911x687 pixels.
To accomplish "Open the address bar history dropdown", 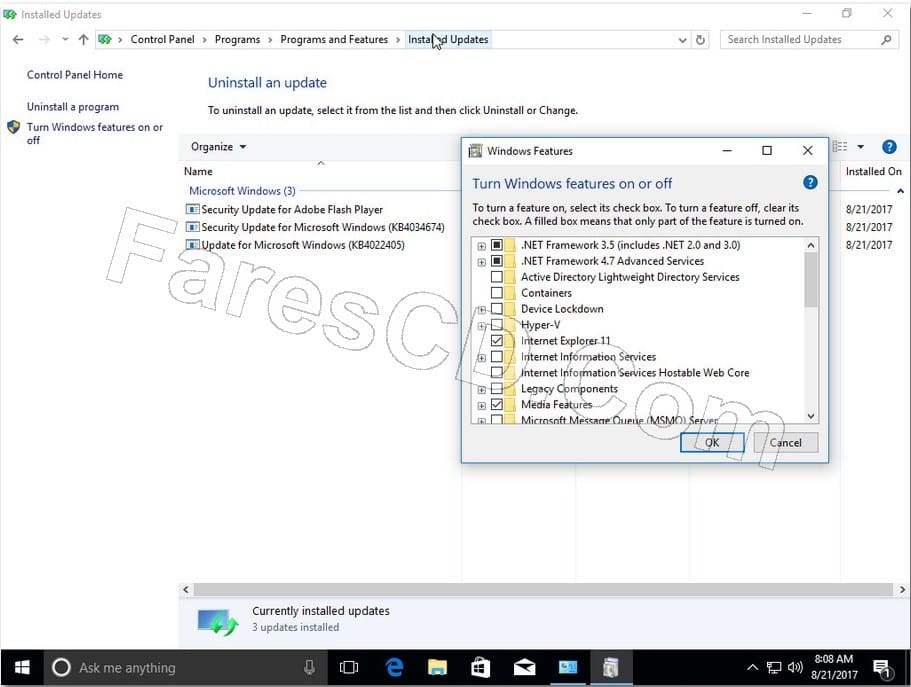I will coord(683,40).
